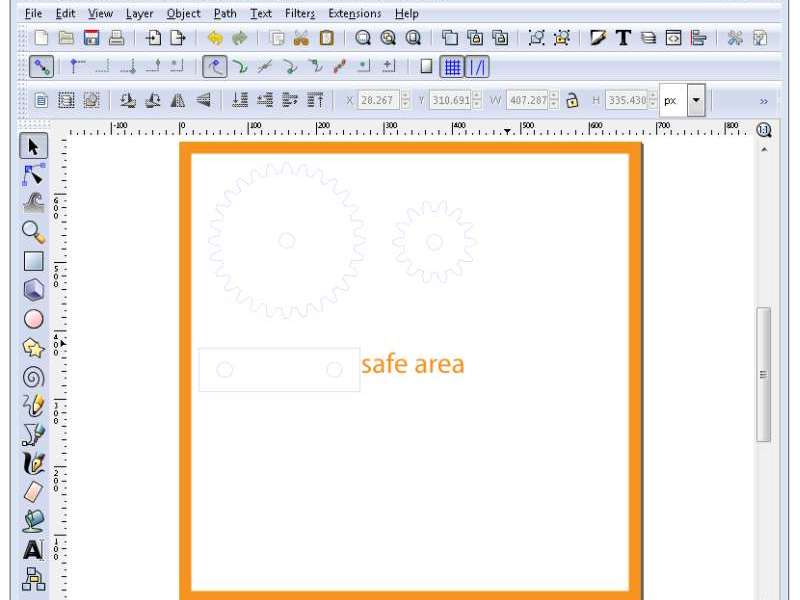
Task: Select the 3D Box tool
Action: point(34,290)
